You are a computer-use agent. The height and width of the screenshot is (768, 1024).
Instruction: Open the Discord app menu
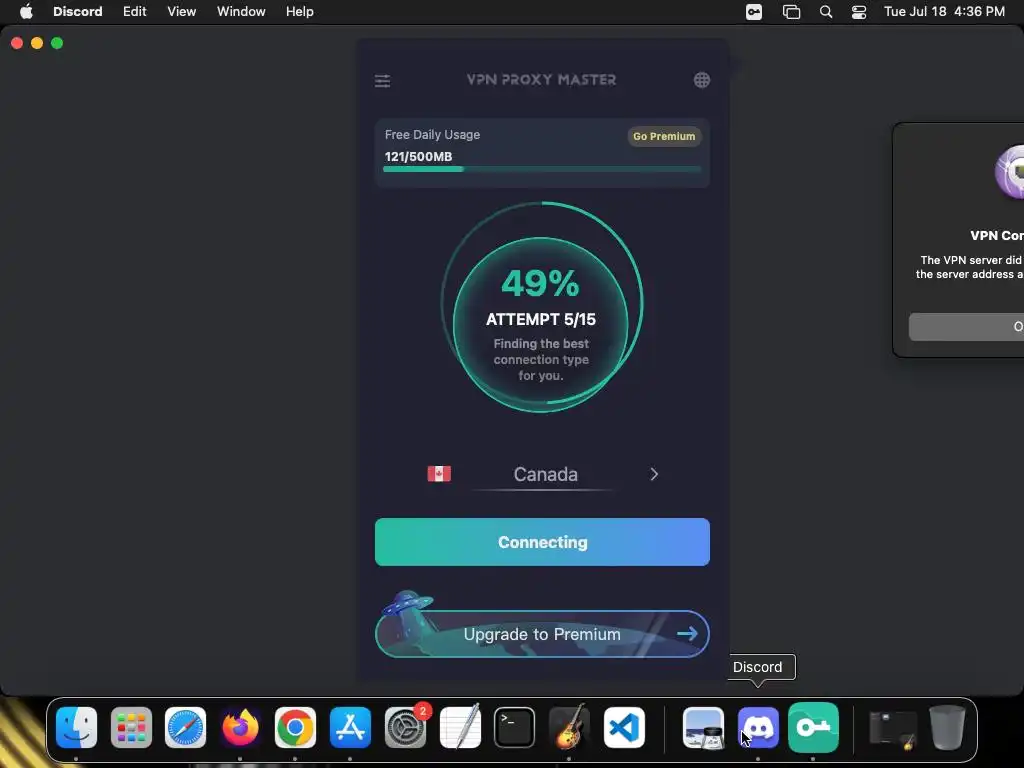tap(78, 12)
